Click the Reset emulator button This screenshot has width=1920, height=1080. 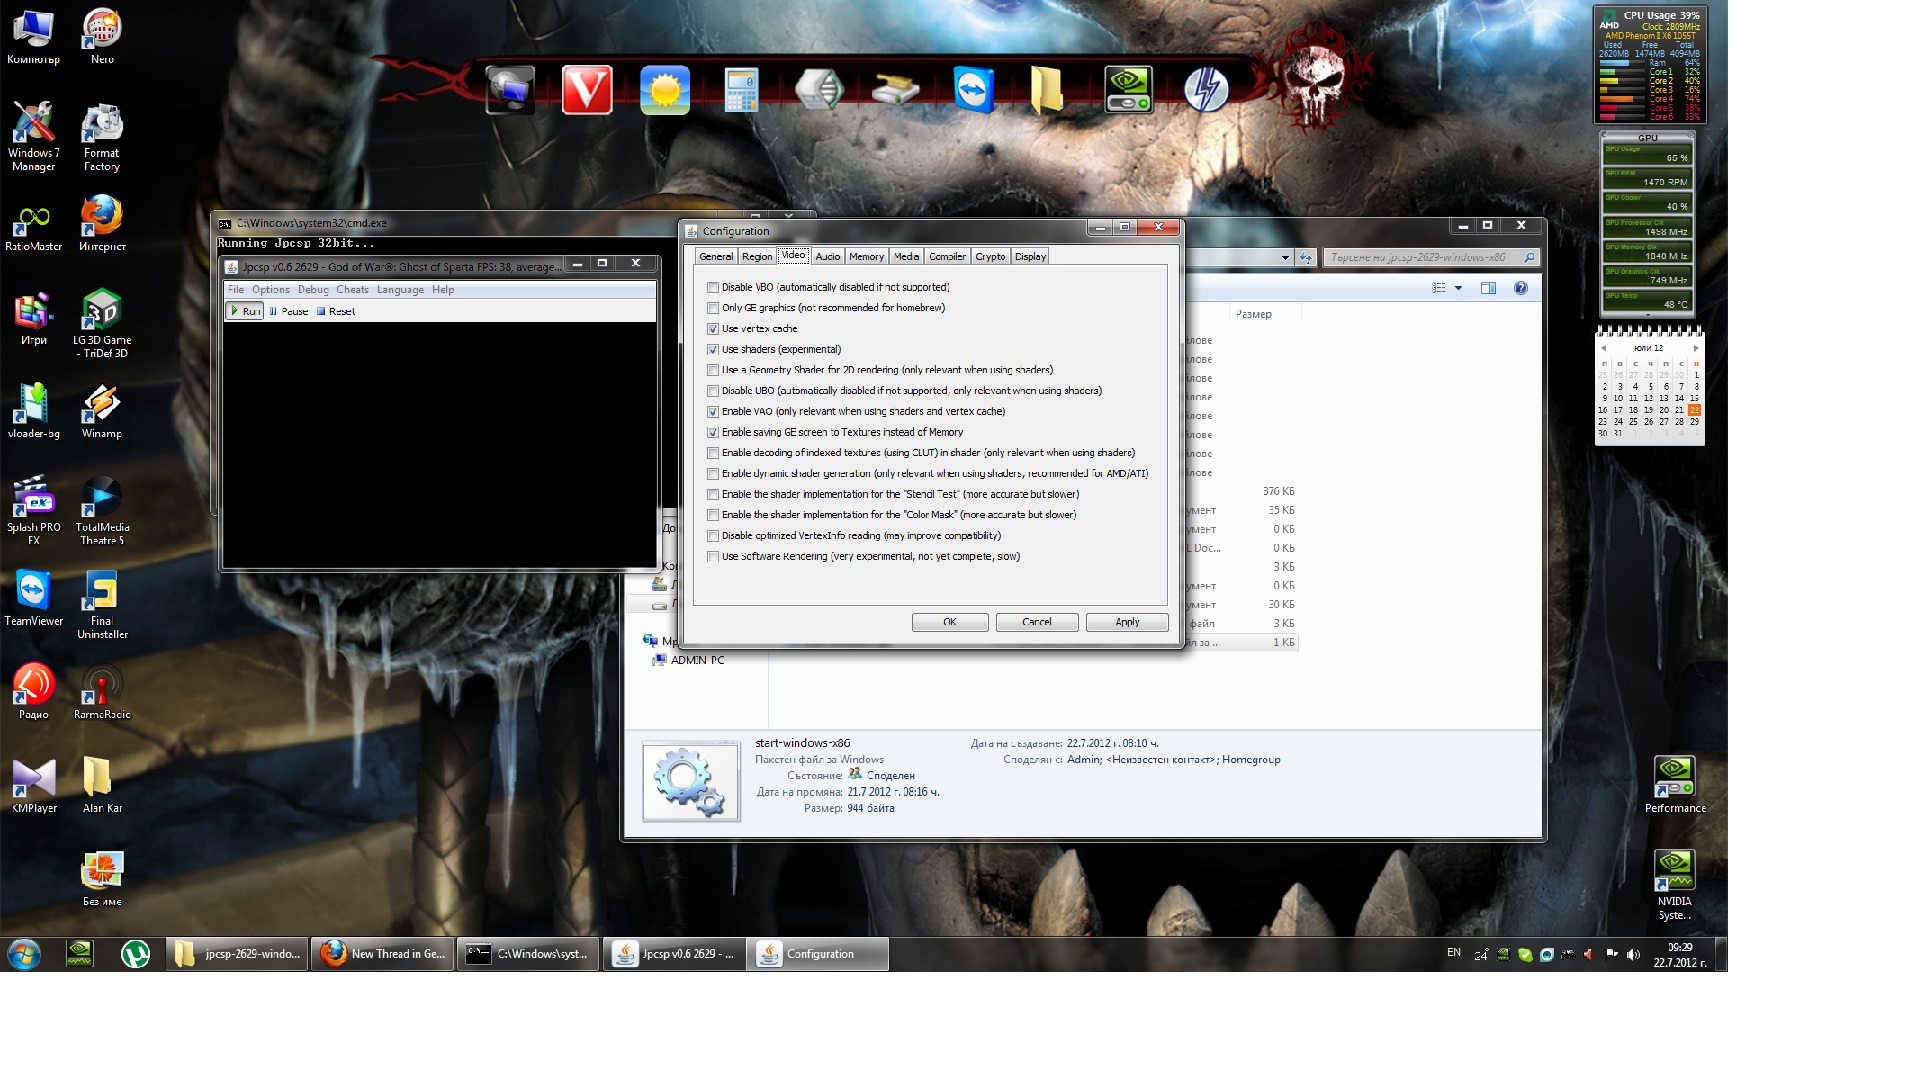point(336,311)
